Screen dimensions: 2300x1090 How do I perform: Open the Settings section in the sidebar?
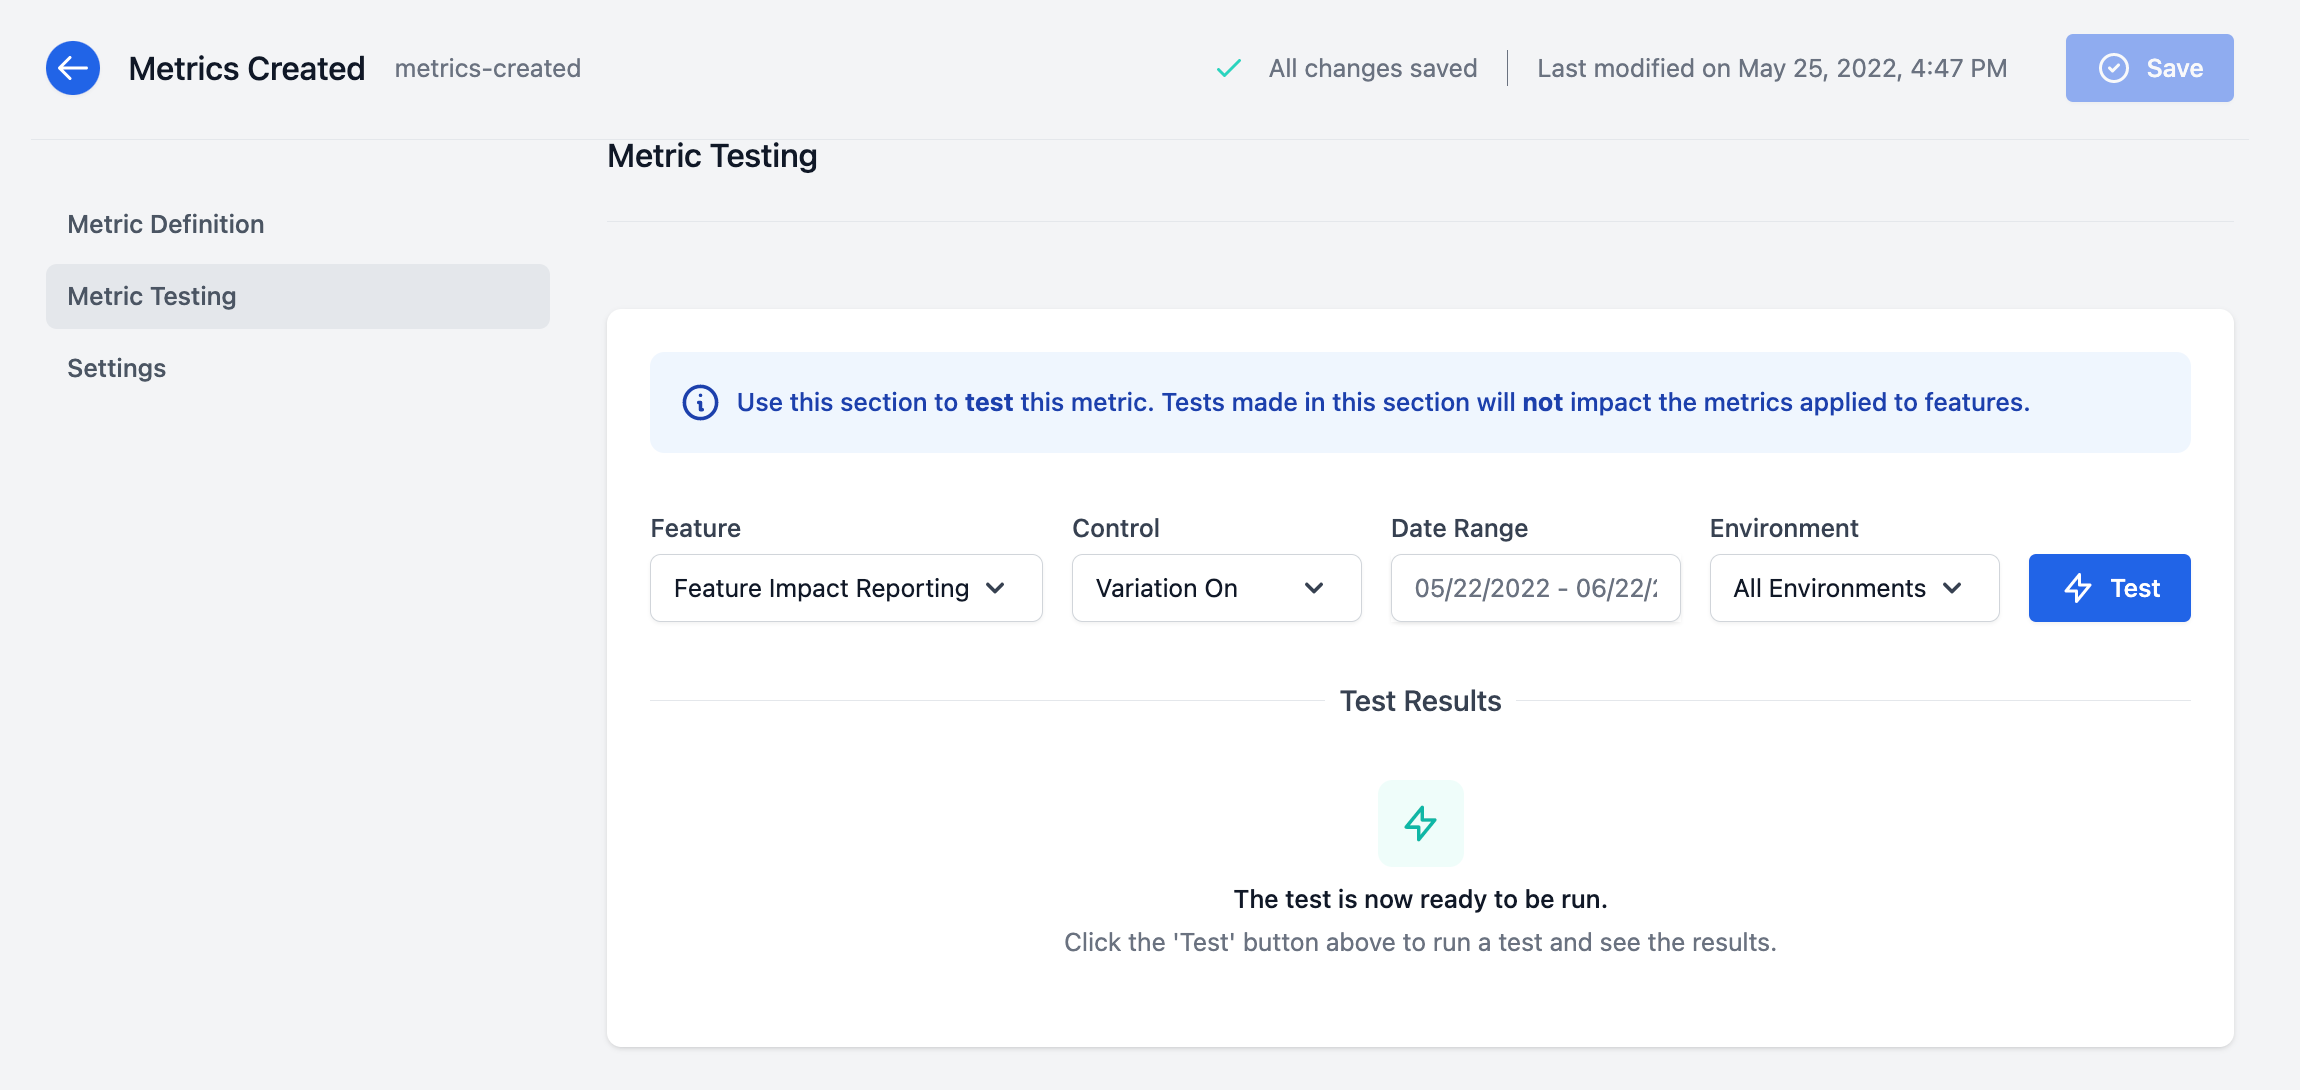tap(116, 368)
